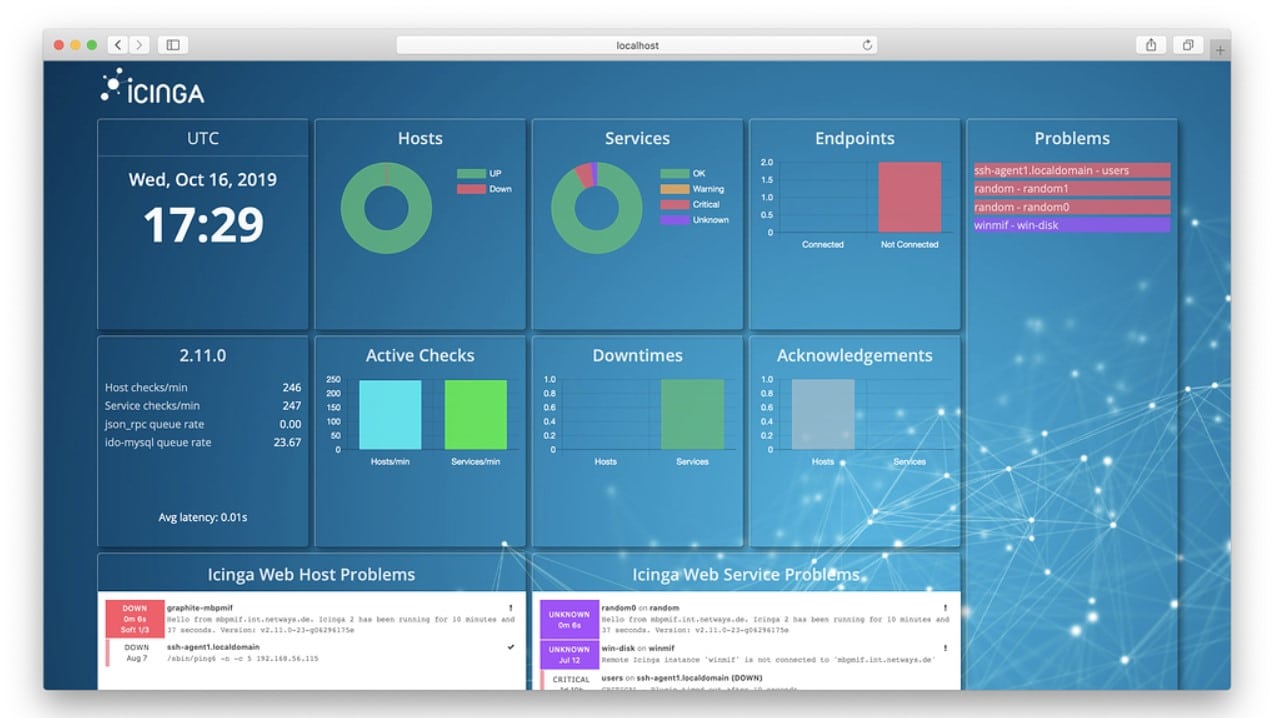Open the Safari share menu
The width and height of the screenshot is (1272, 718).
tap(1151, 45)
